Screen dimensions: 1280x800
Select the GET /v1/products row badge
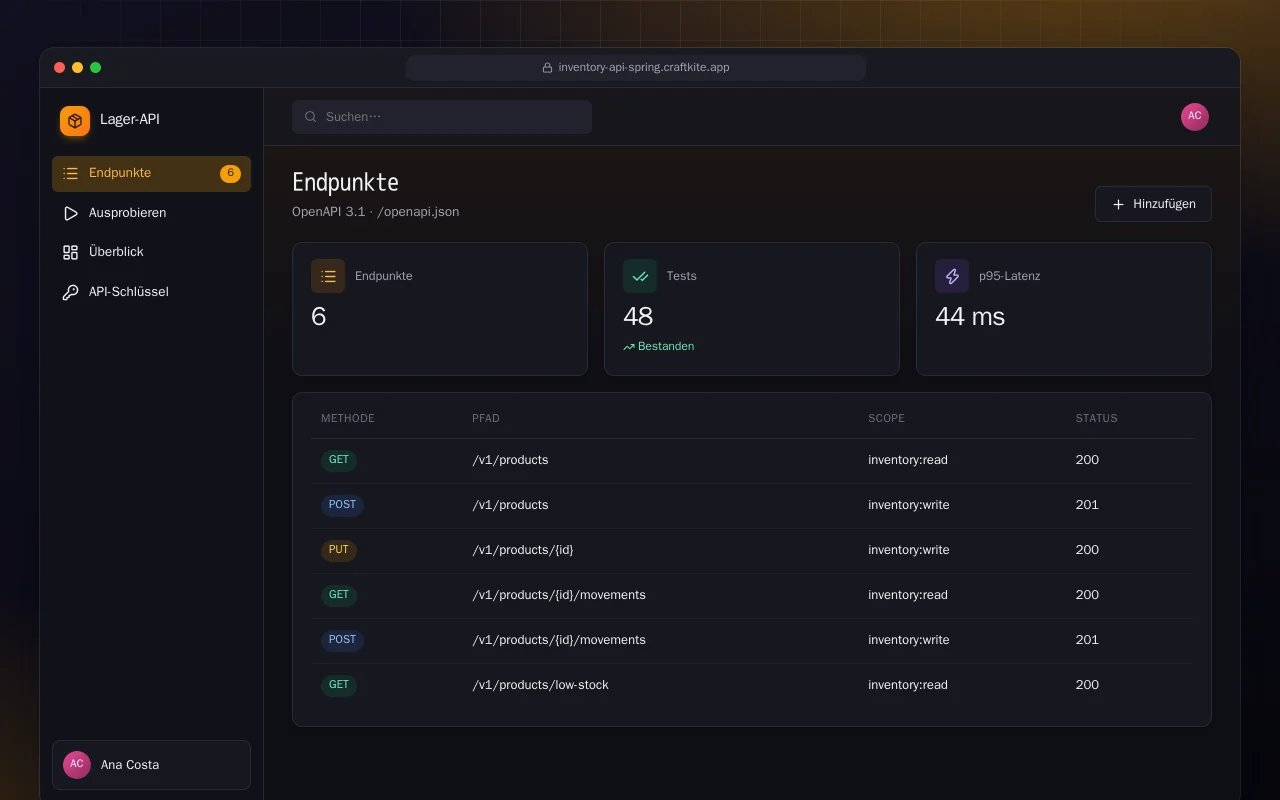[x=339, y=461]
